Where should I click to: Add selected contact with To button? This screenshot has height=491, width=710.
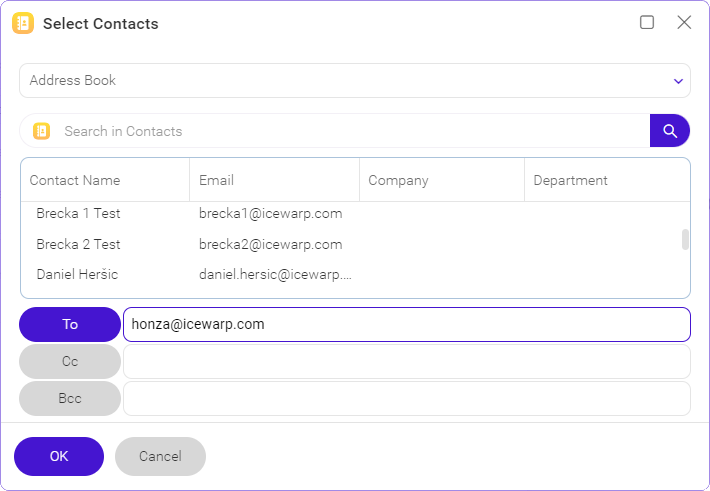70,324
